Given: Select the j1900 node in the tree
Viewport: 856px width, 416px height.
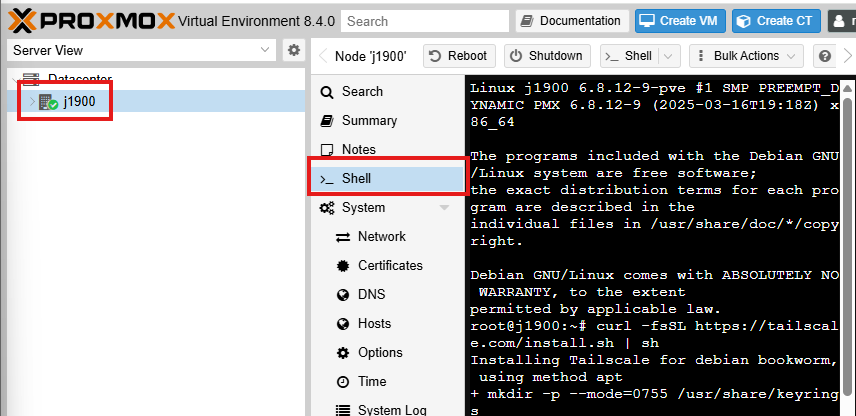Looking at the screenshot, I should [x=156, y=102].
